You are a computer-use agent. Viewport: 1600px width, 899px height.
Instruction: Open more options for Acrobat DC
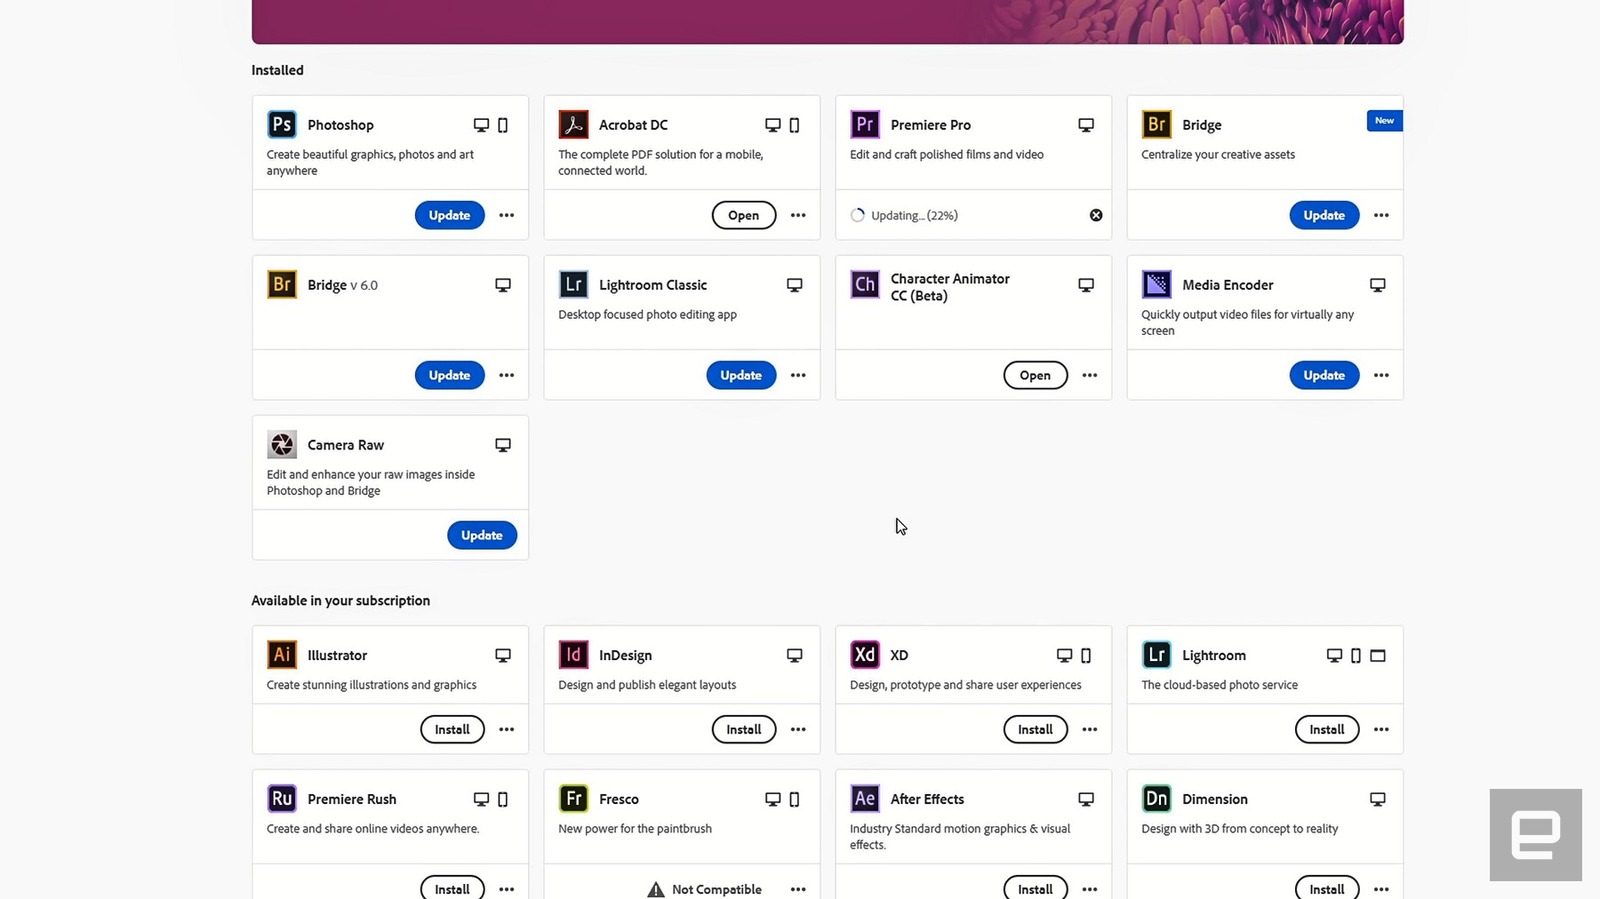pos(798,215)
